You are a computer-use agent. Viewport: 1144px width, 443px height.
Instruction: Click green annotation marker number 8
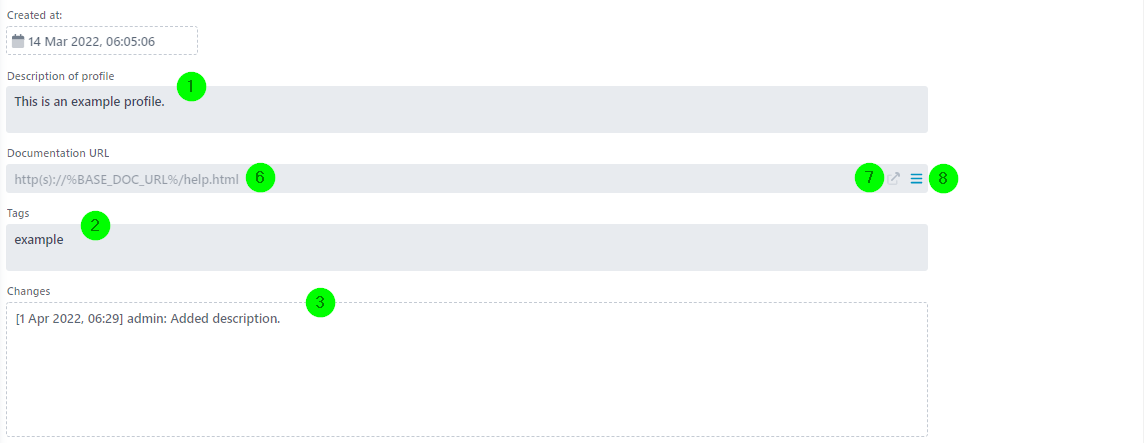[x=943, y=177]
